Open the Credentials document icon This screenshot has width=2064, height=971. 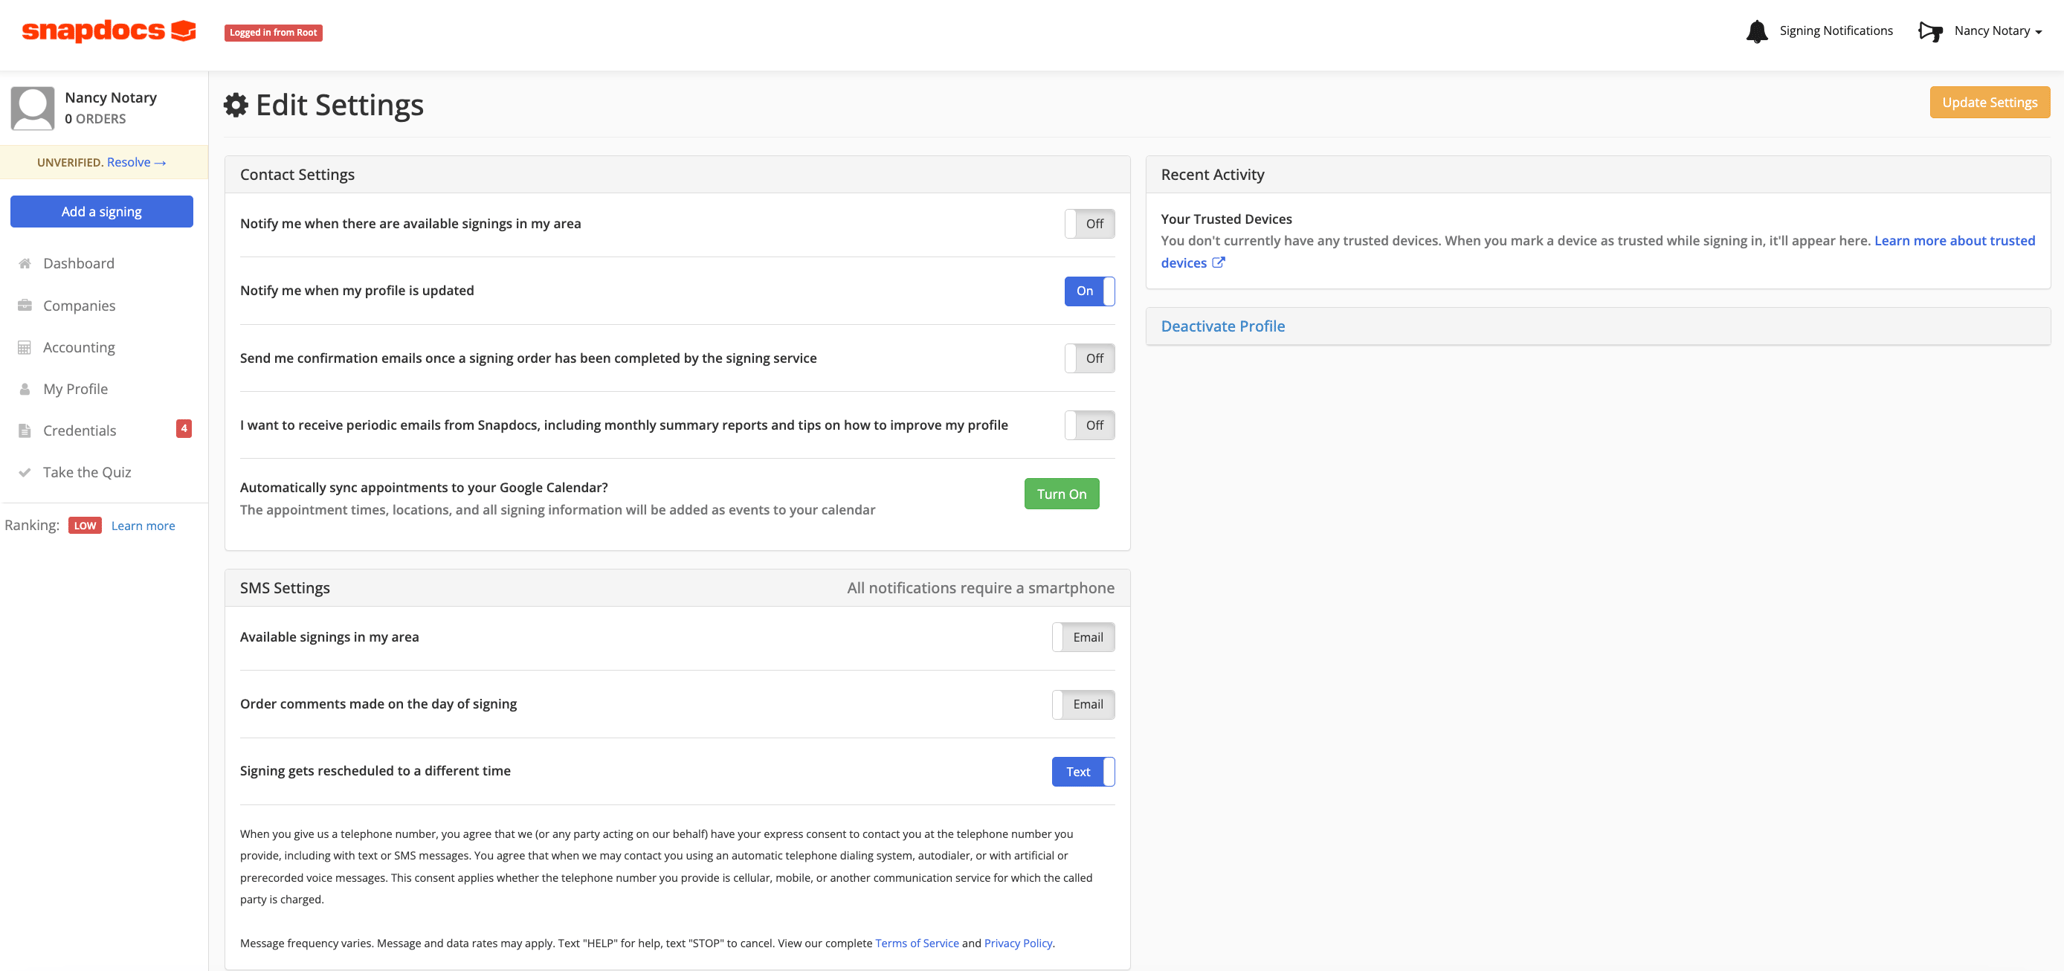click(x=24, y=430)
